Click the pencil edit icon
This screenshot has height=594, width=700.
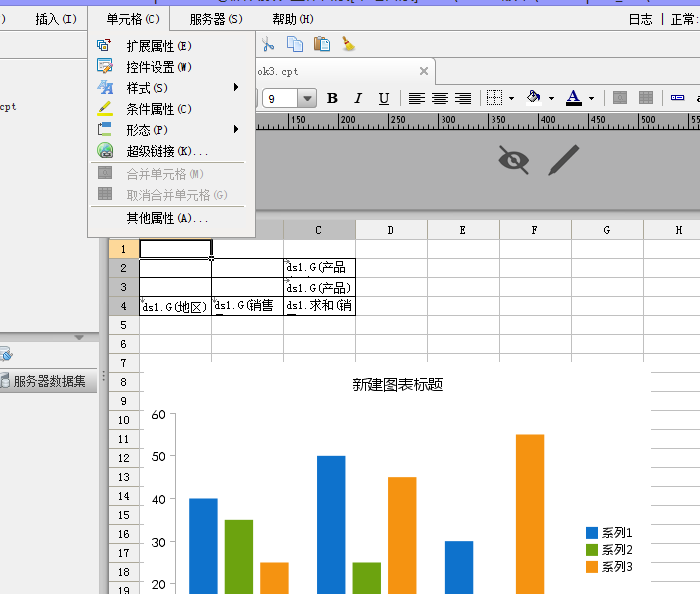point(564,160)
